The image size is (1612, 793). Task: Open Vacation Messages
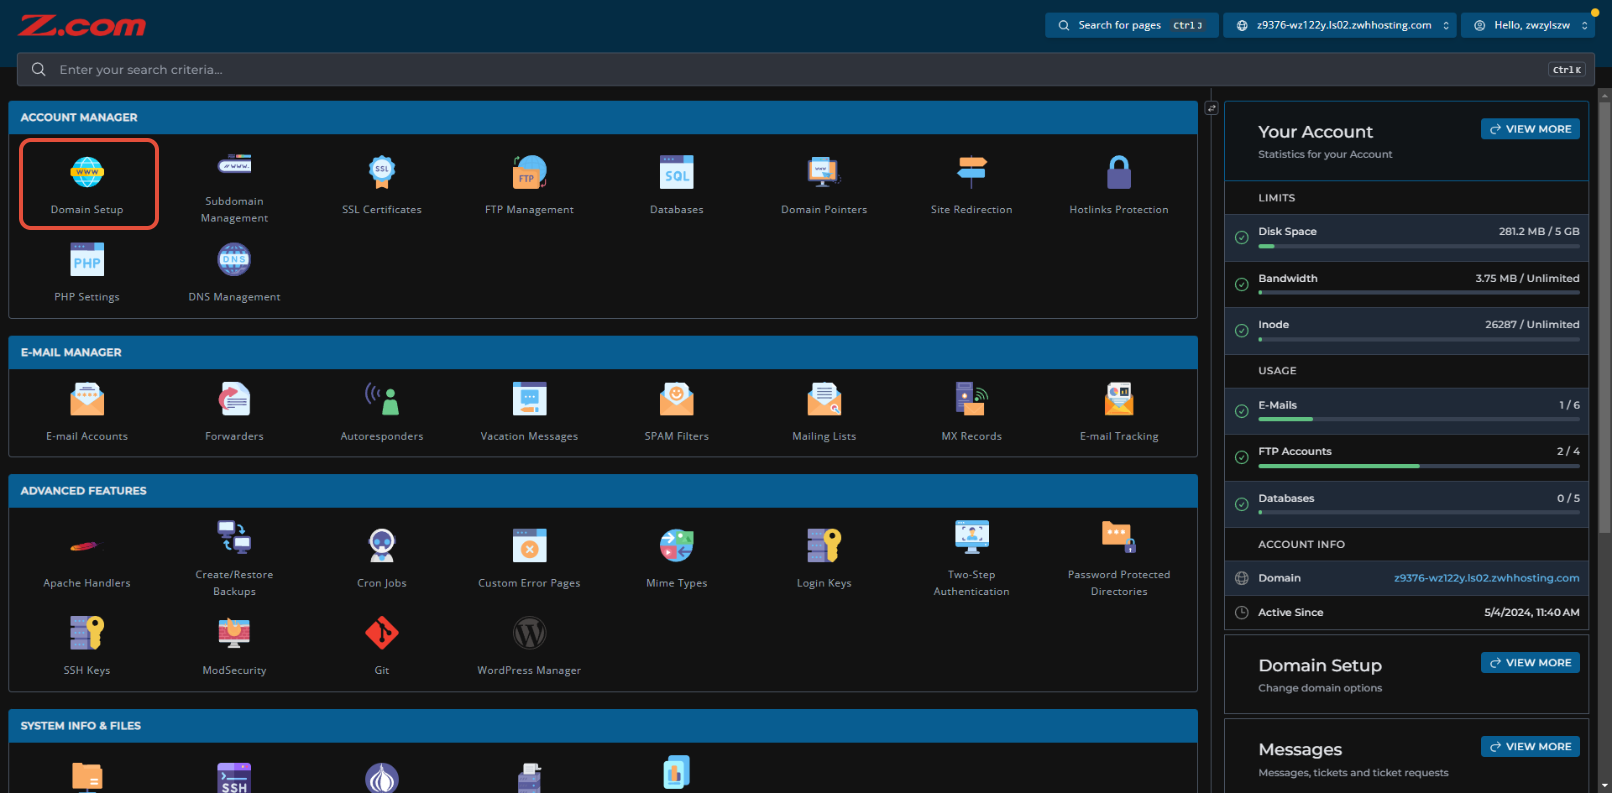[x=529, y=412]
